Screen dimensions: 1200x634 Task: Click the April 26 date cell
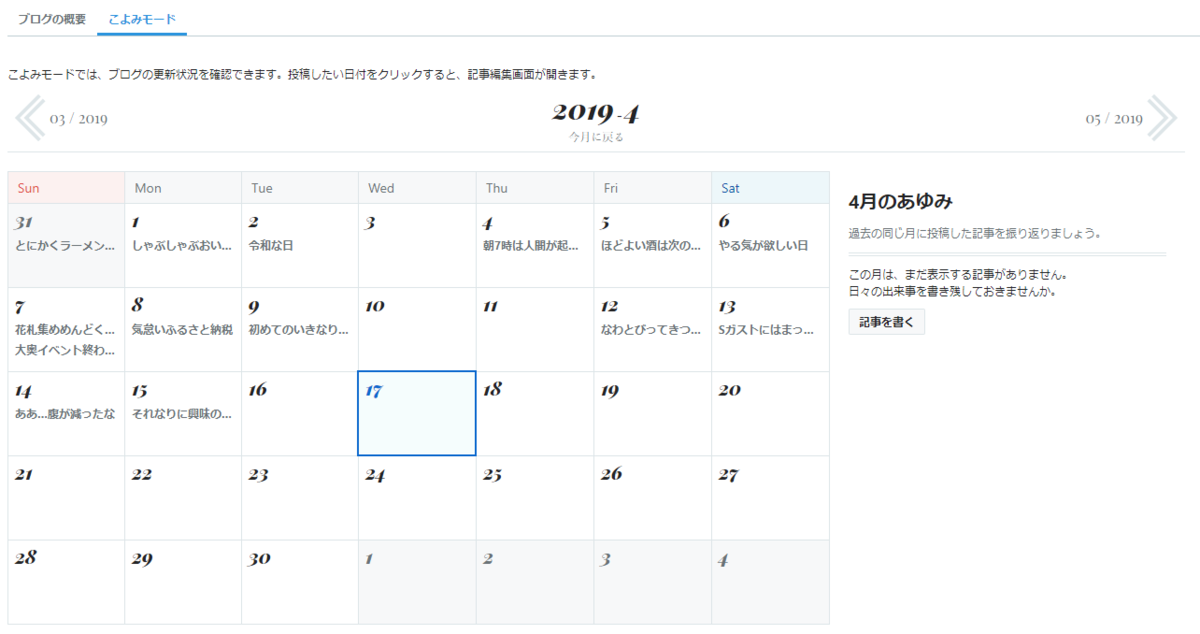[652, 497]
